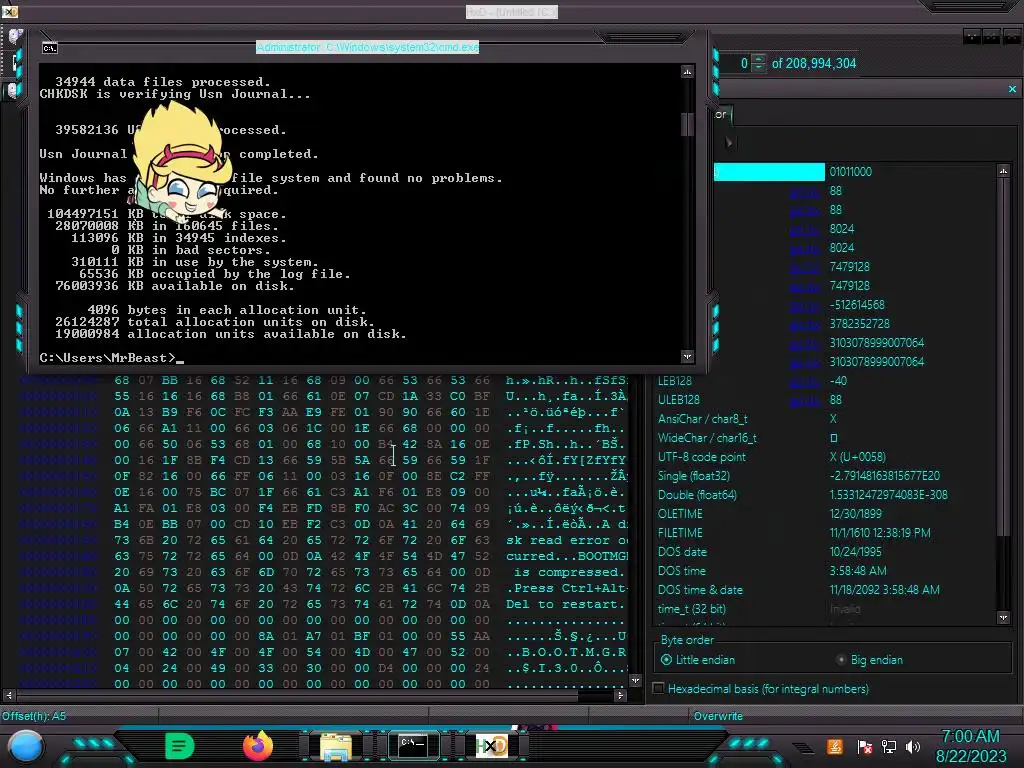Open network status tray icon

tap(889, 746)
